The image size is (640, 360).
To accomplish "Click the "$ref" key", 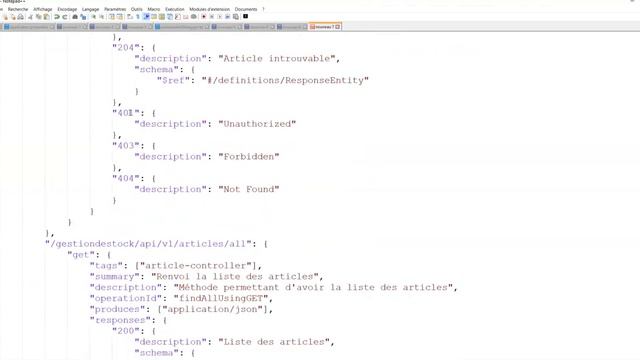I will [173, 80].
